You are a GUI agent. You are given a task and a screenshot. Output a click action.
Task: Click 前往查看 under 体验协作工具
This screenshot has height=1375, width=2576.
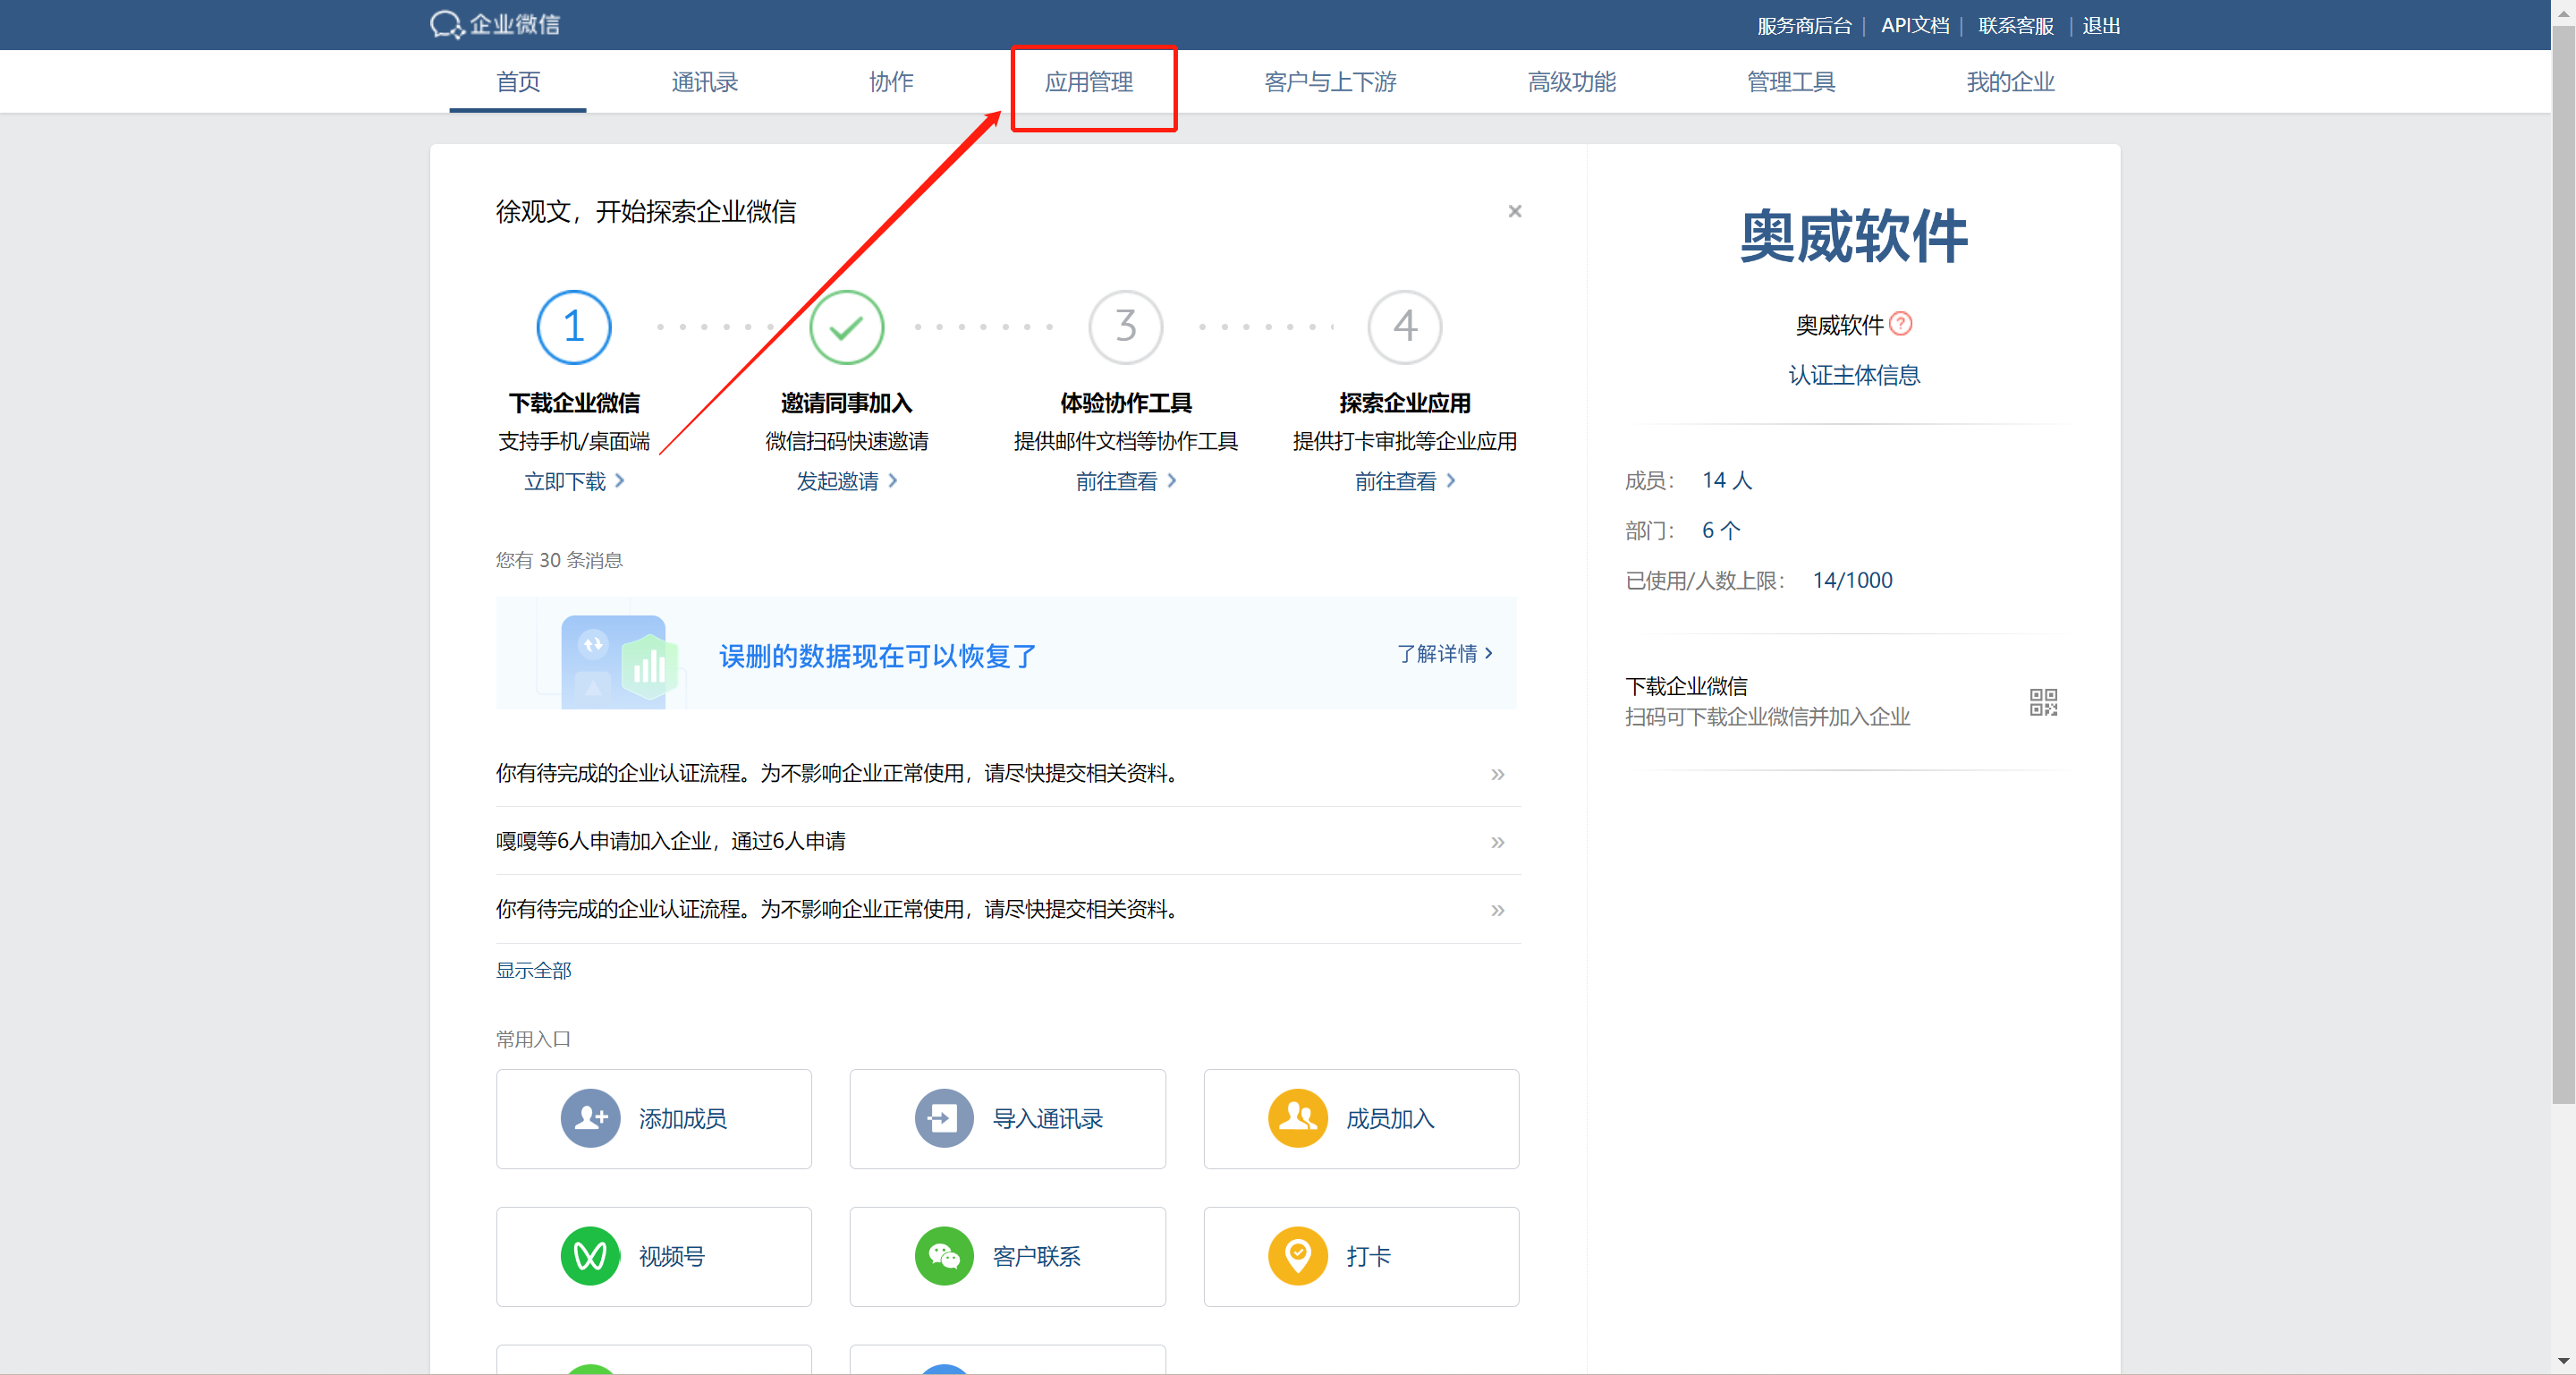pyautogui.click(x=1126, y=481)
